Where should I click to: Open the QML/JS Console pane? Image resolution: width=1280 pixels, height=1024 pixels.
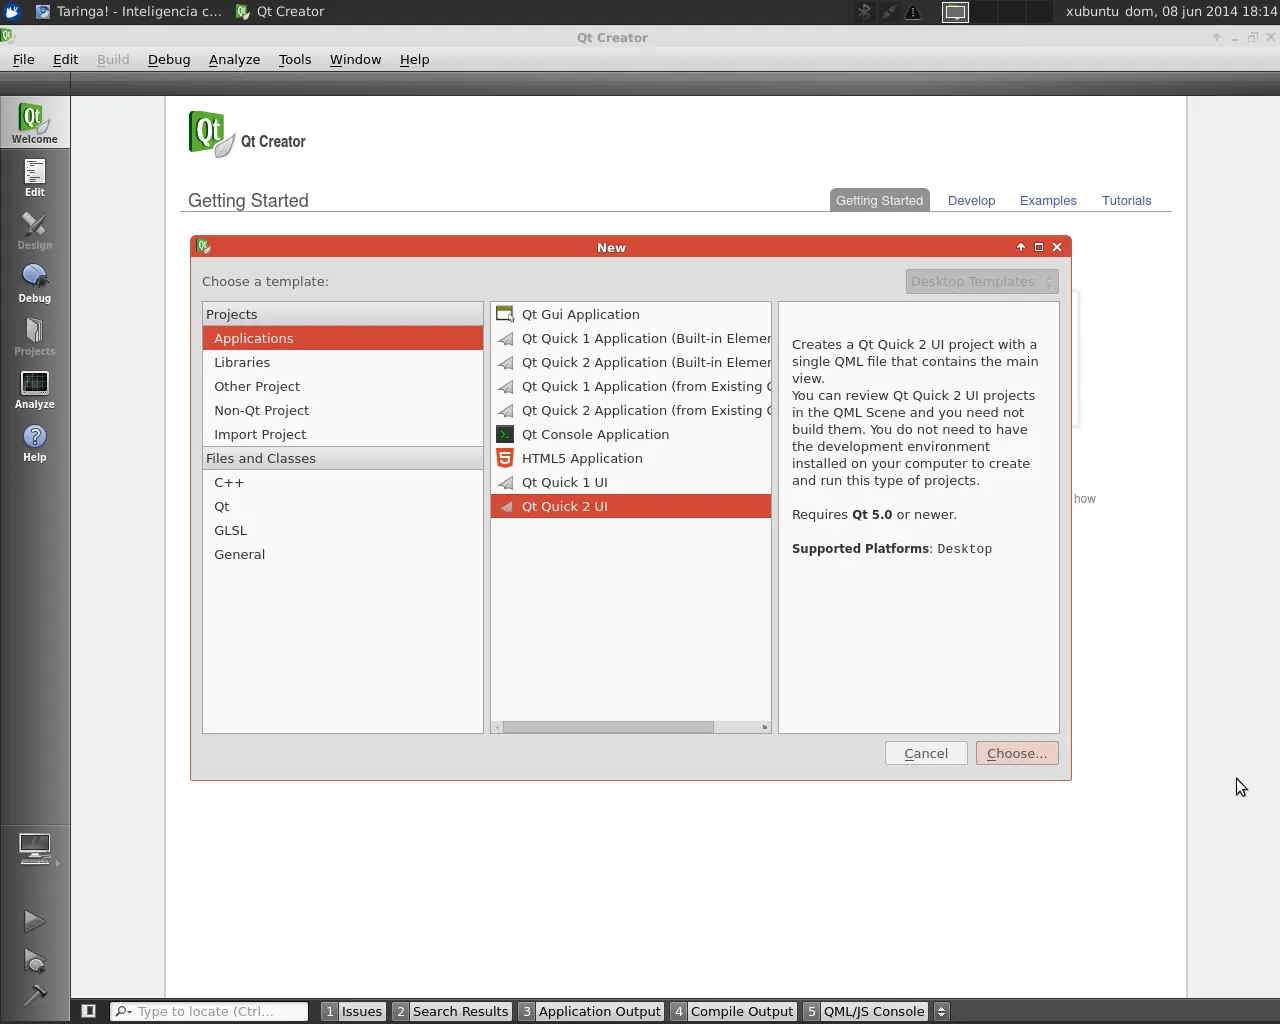(866, 1011)
